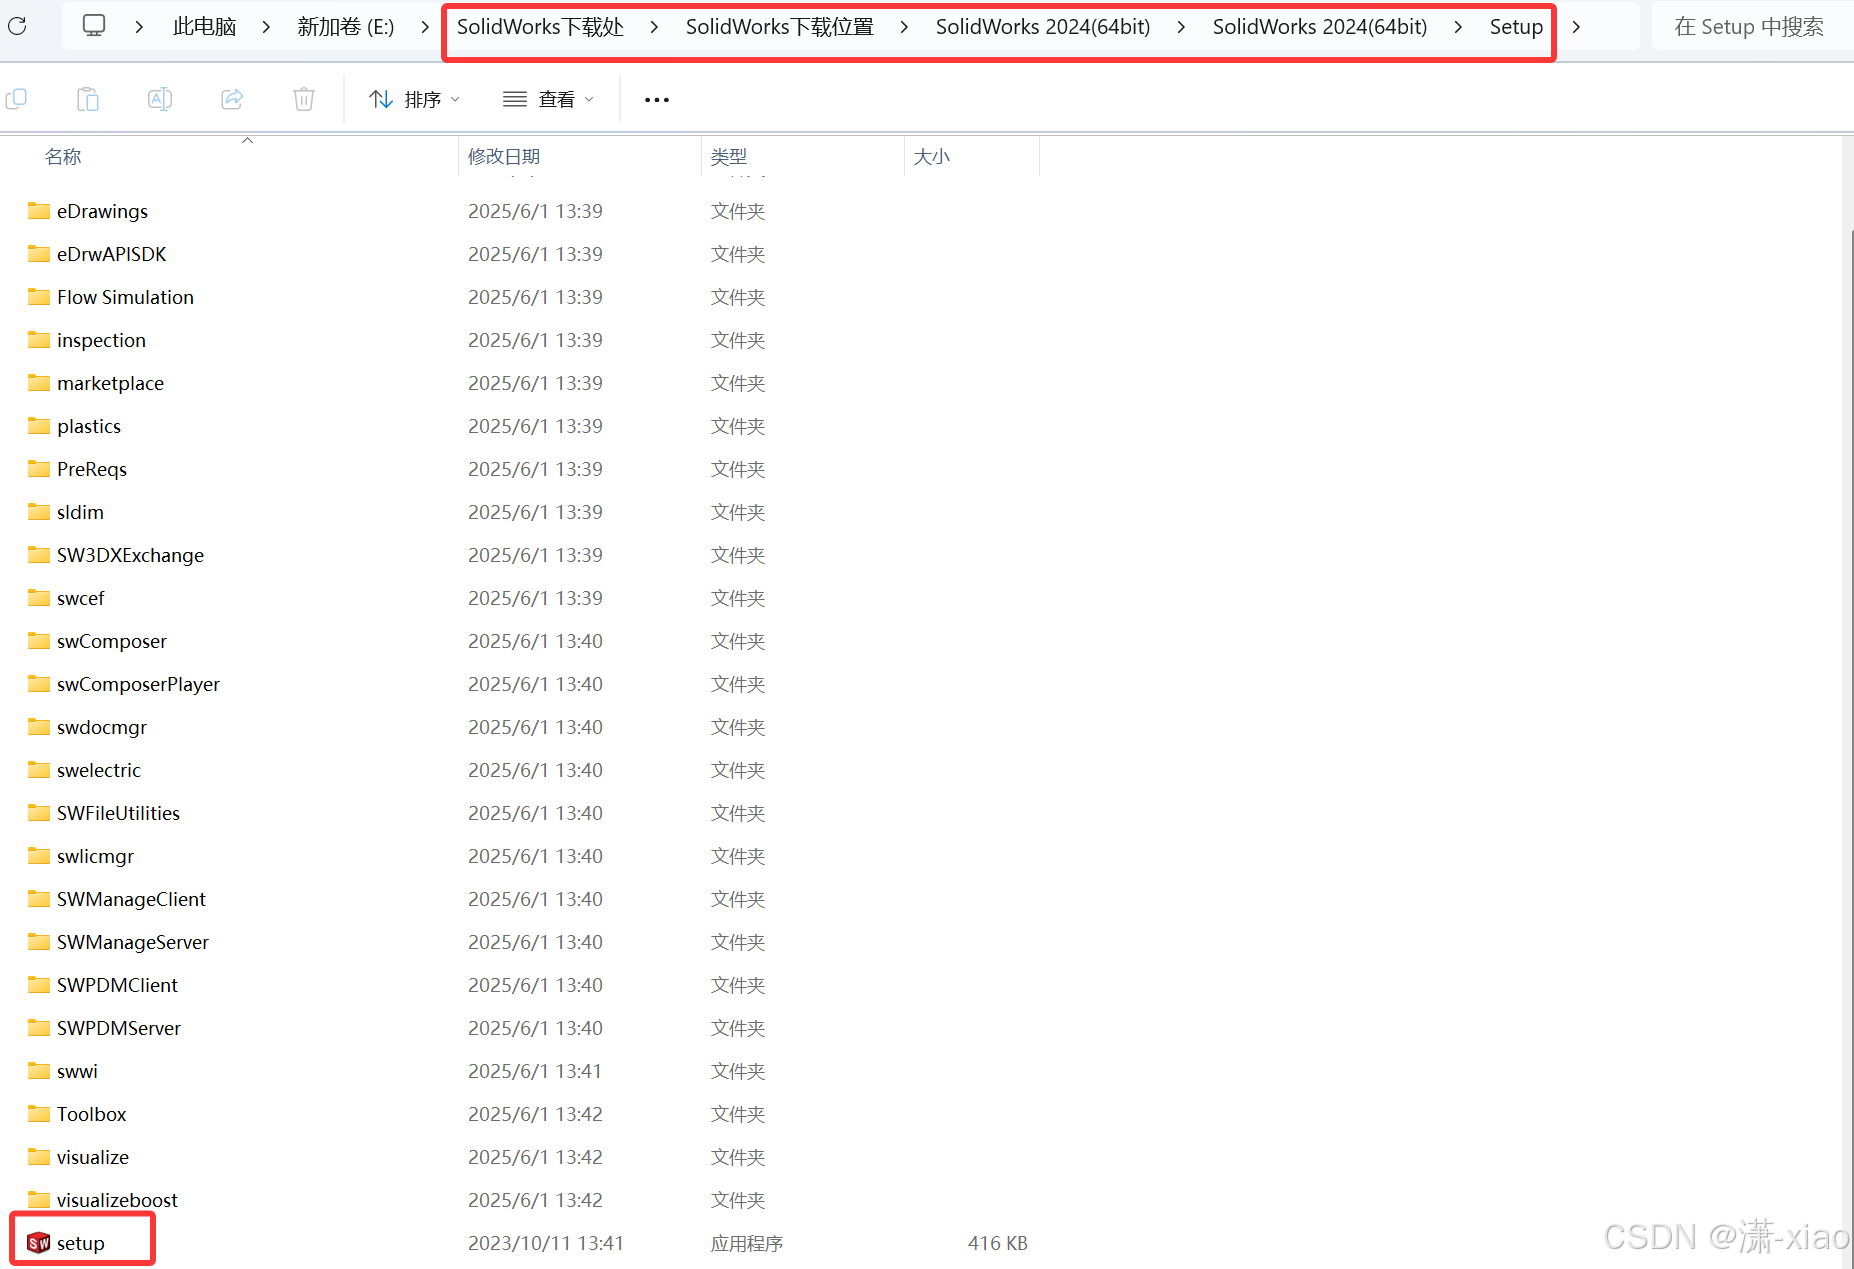Expand chevron before Setup breadcrumb
The image size is (1854, 1269).
pyautogui.click(x=1458, y=27)
